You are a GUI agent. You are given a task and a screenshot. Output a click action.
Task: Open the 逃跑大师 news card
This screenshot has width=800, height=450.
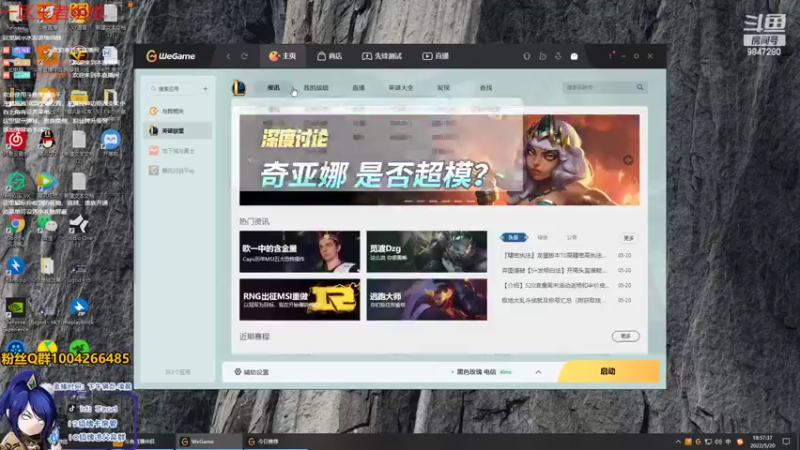tap(427, 299)
